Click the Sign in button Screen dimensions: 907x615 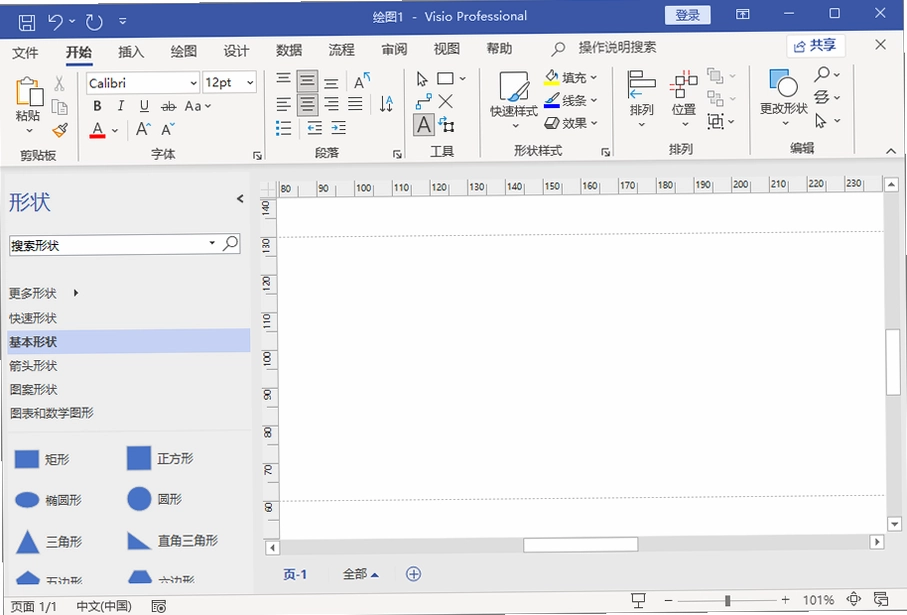click(687, 15)
